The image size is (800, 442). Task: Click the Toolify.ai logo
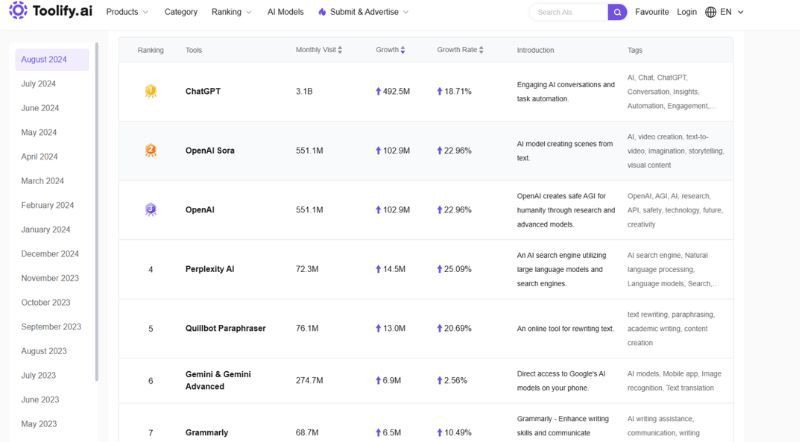pos(51,11)
